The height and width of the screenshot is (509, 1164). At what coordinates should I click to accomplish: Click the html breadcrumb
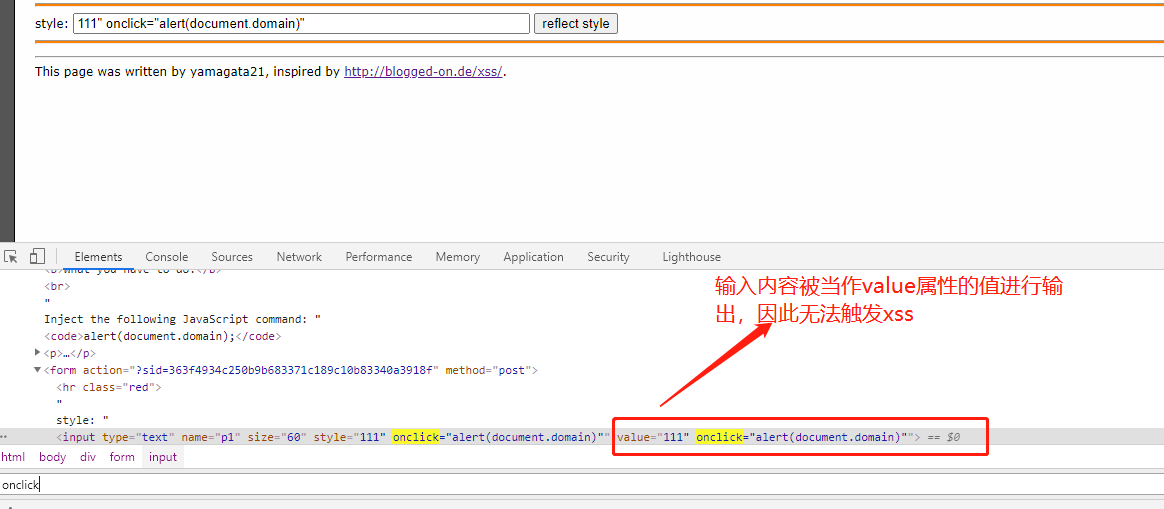[13, 457]
